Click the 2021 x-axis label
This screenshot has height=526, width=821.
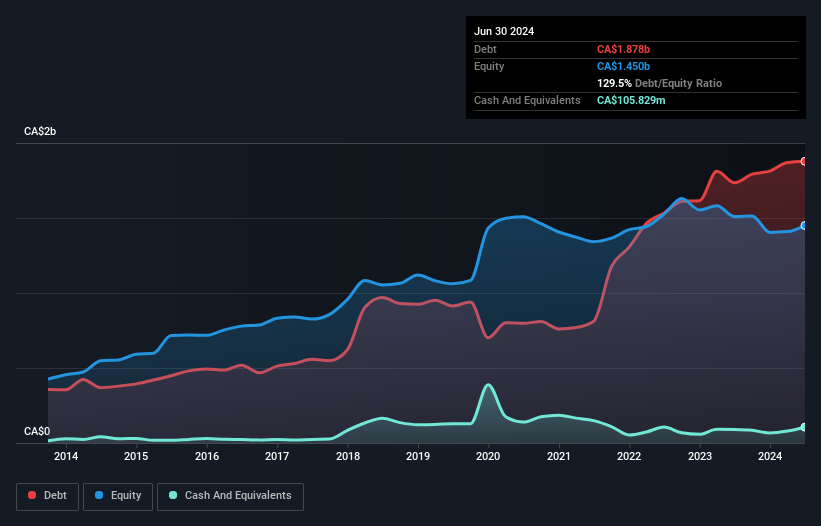pos(559,456)
